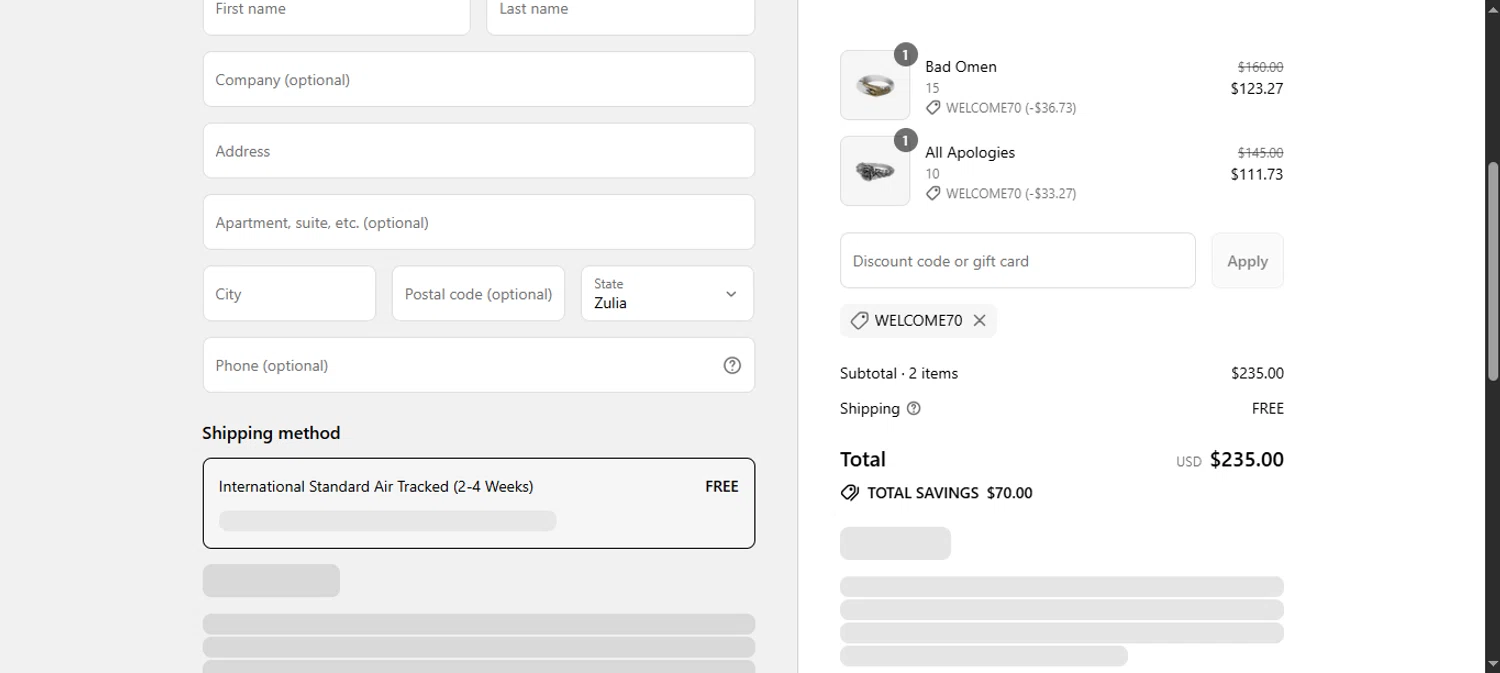1500x673 pixels.
Task: Click the All Apologies product name
Action: click(970, 153)
